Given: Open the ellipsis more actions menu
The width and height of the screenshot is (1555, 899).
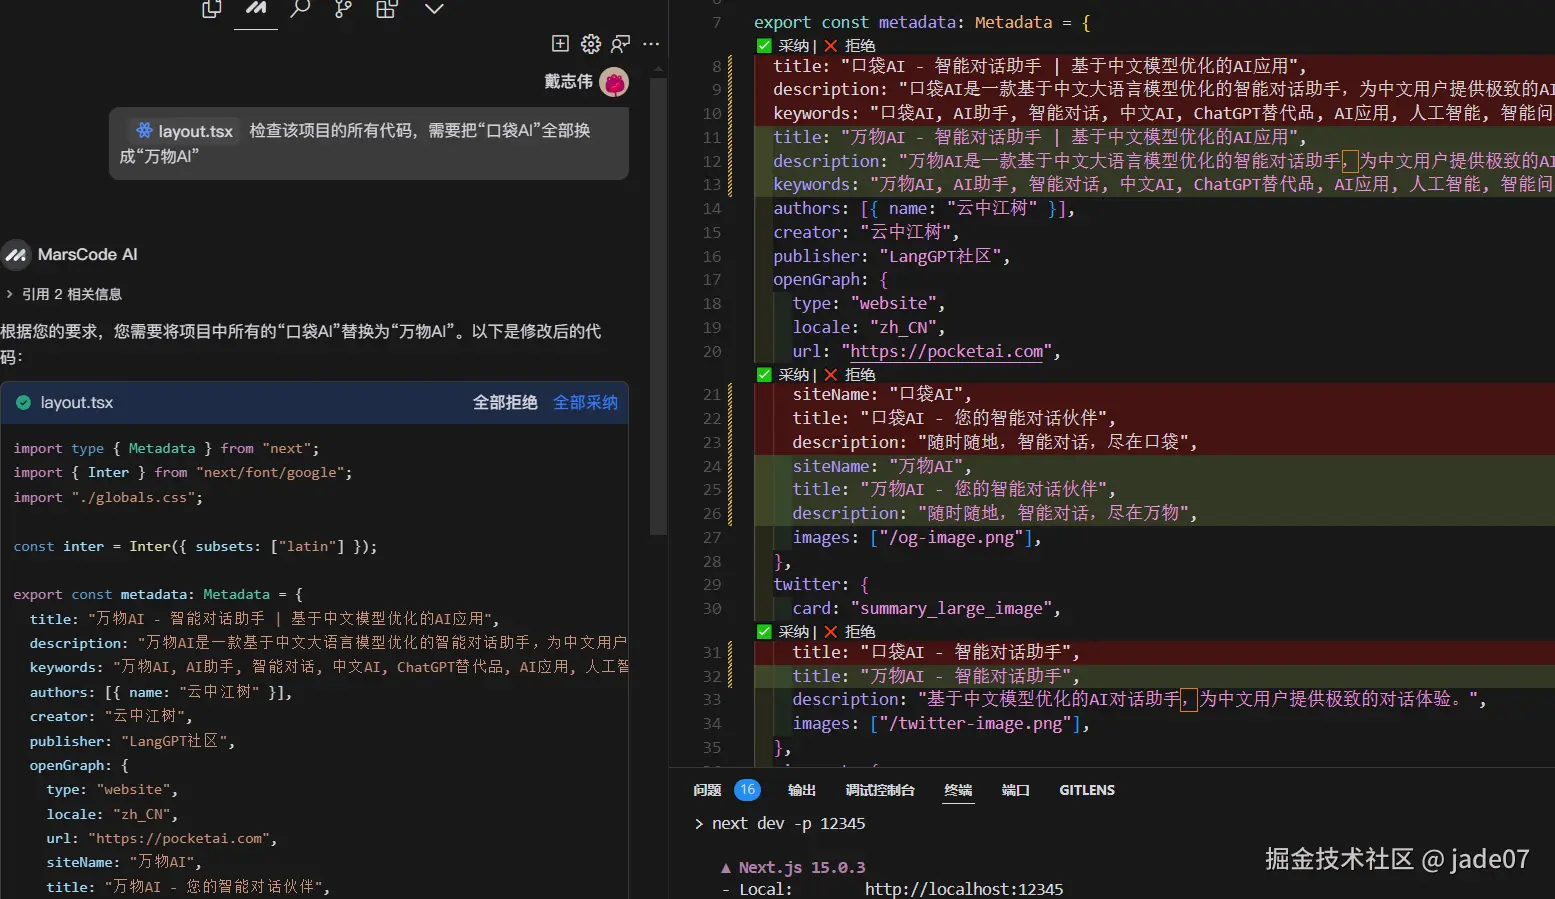Looking at the screenshot, I should pos(651,45).
